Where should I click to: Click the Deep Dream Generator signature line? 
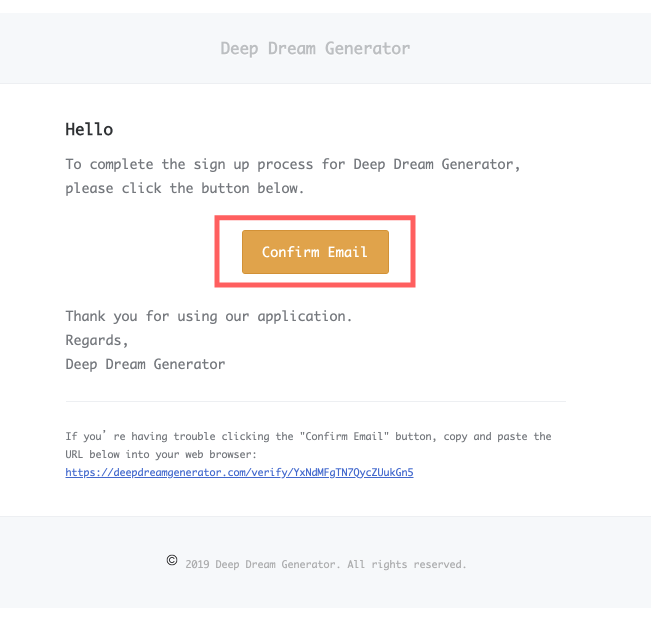(x=145, y=364)
